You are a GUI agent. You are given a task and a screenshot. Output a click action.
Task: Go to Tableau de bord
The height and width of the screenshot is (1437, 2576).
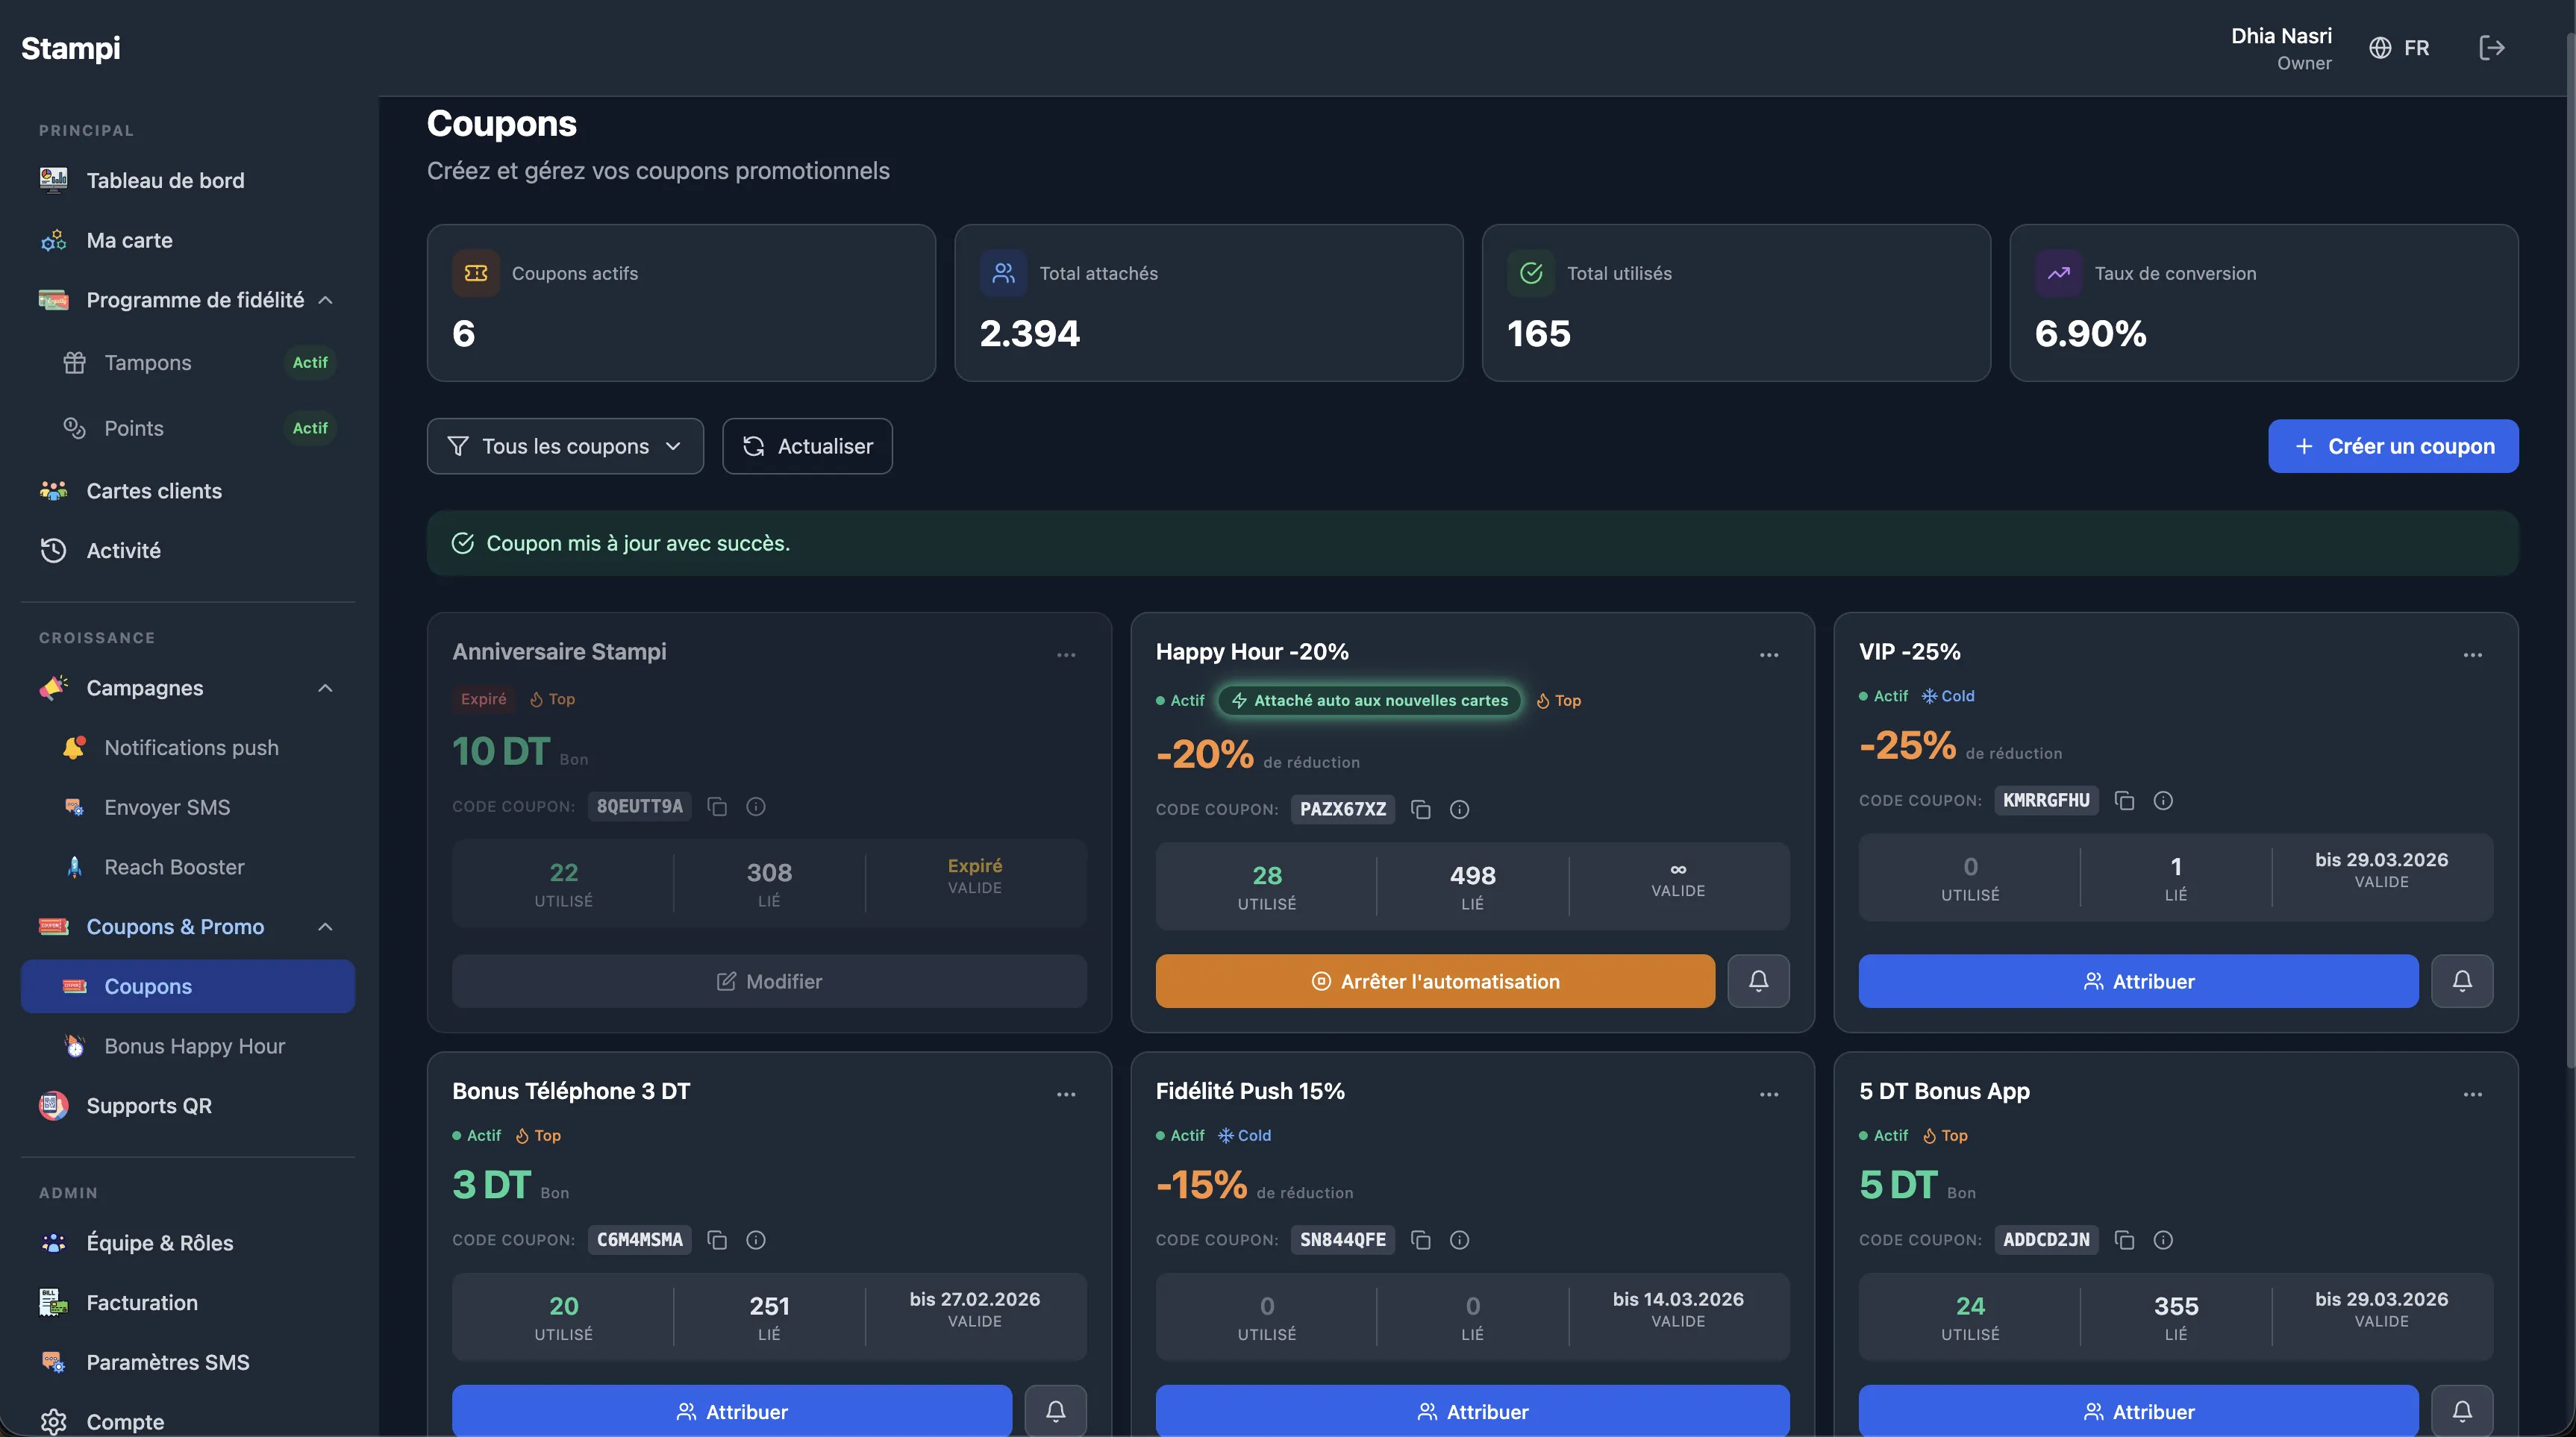[165, 180]
